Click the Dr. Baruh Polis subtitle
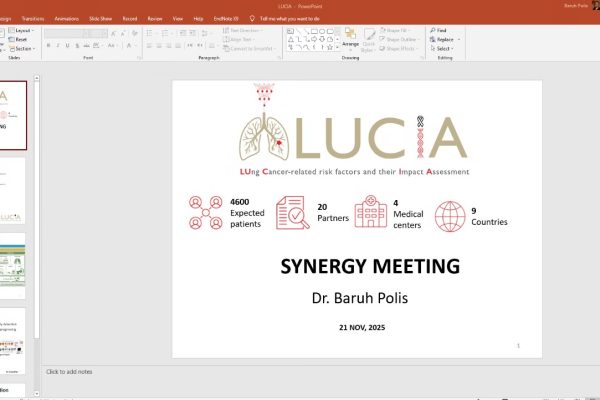 coord(360,298)
